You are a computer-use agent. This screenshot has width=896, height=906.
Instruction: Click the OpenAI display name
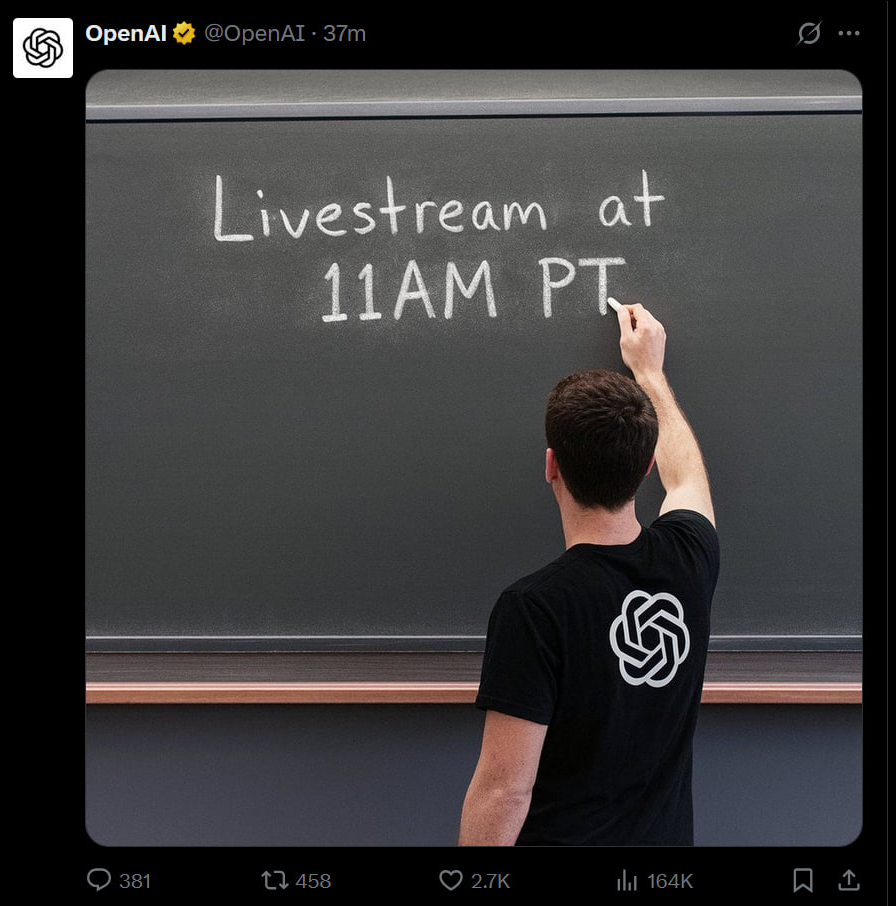tap(126, 34)
